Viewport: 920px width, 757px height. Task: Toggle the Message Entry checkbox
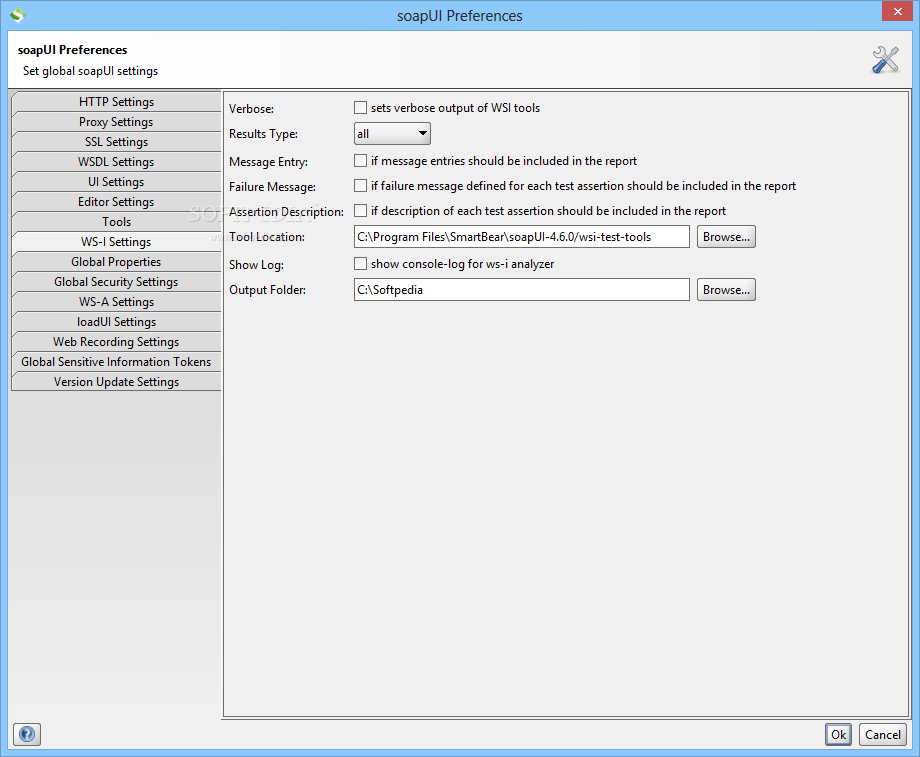[x=360, y=160]
